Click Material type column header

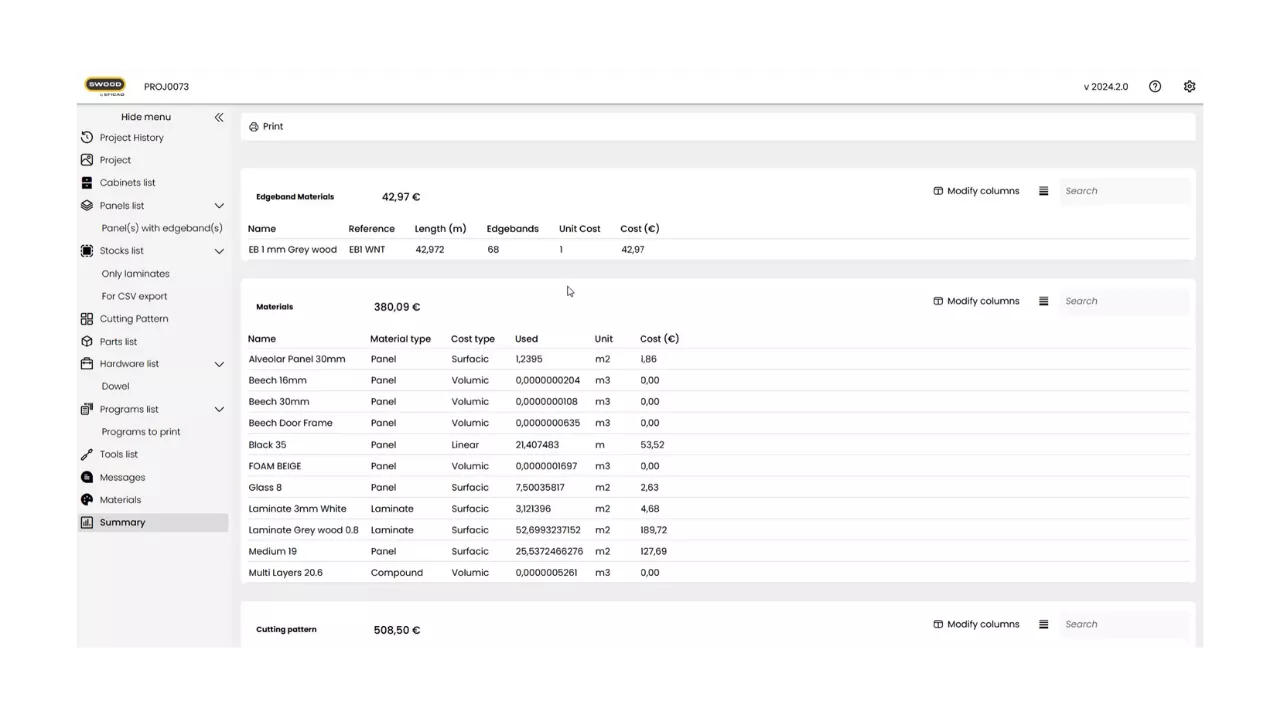400,339
